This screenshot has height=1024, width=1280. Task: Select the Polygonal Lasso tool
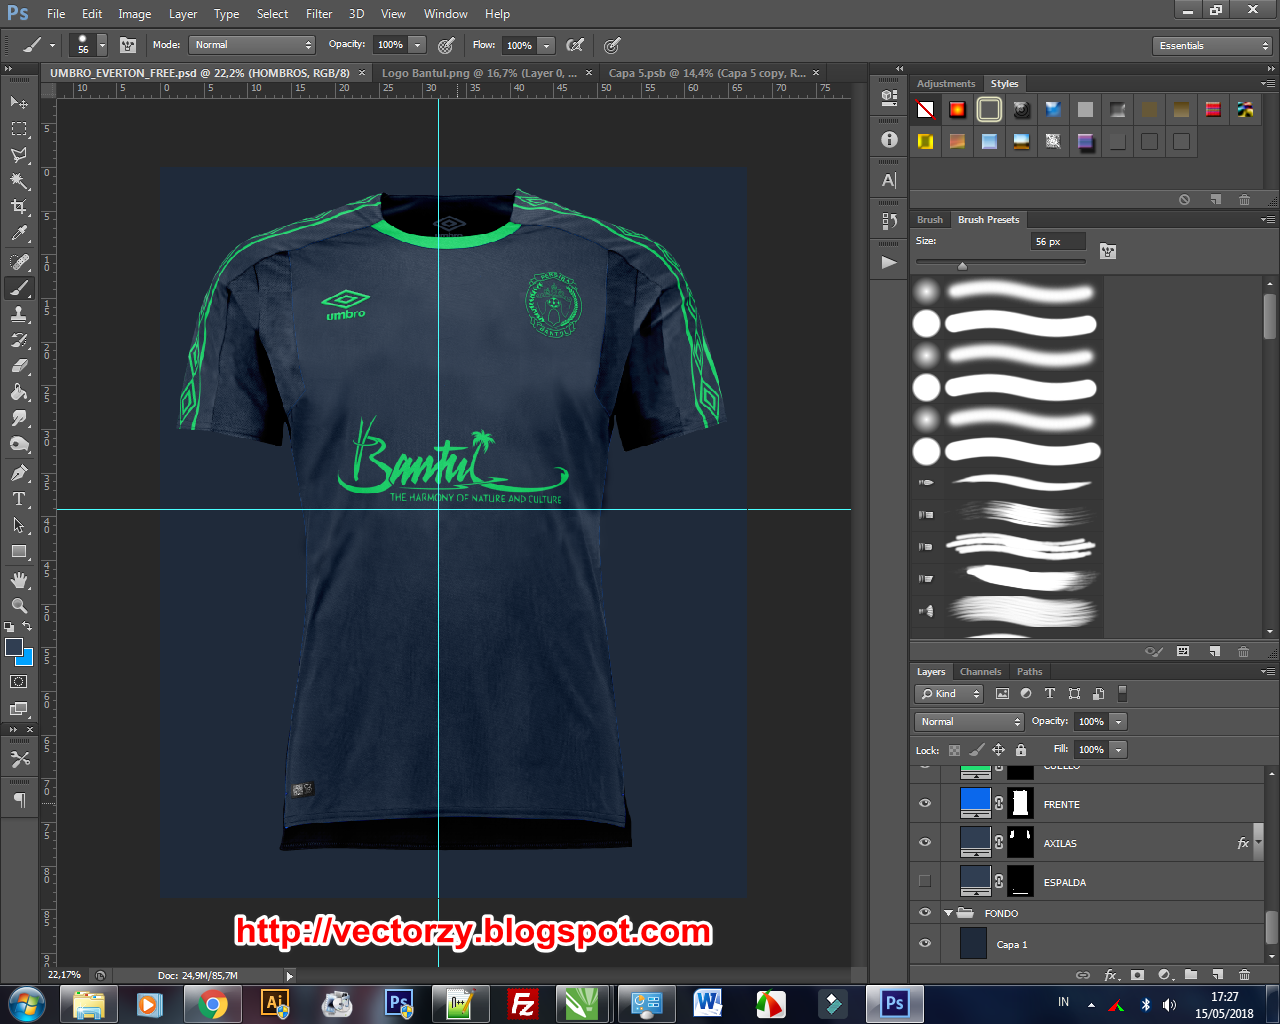19,155
